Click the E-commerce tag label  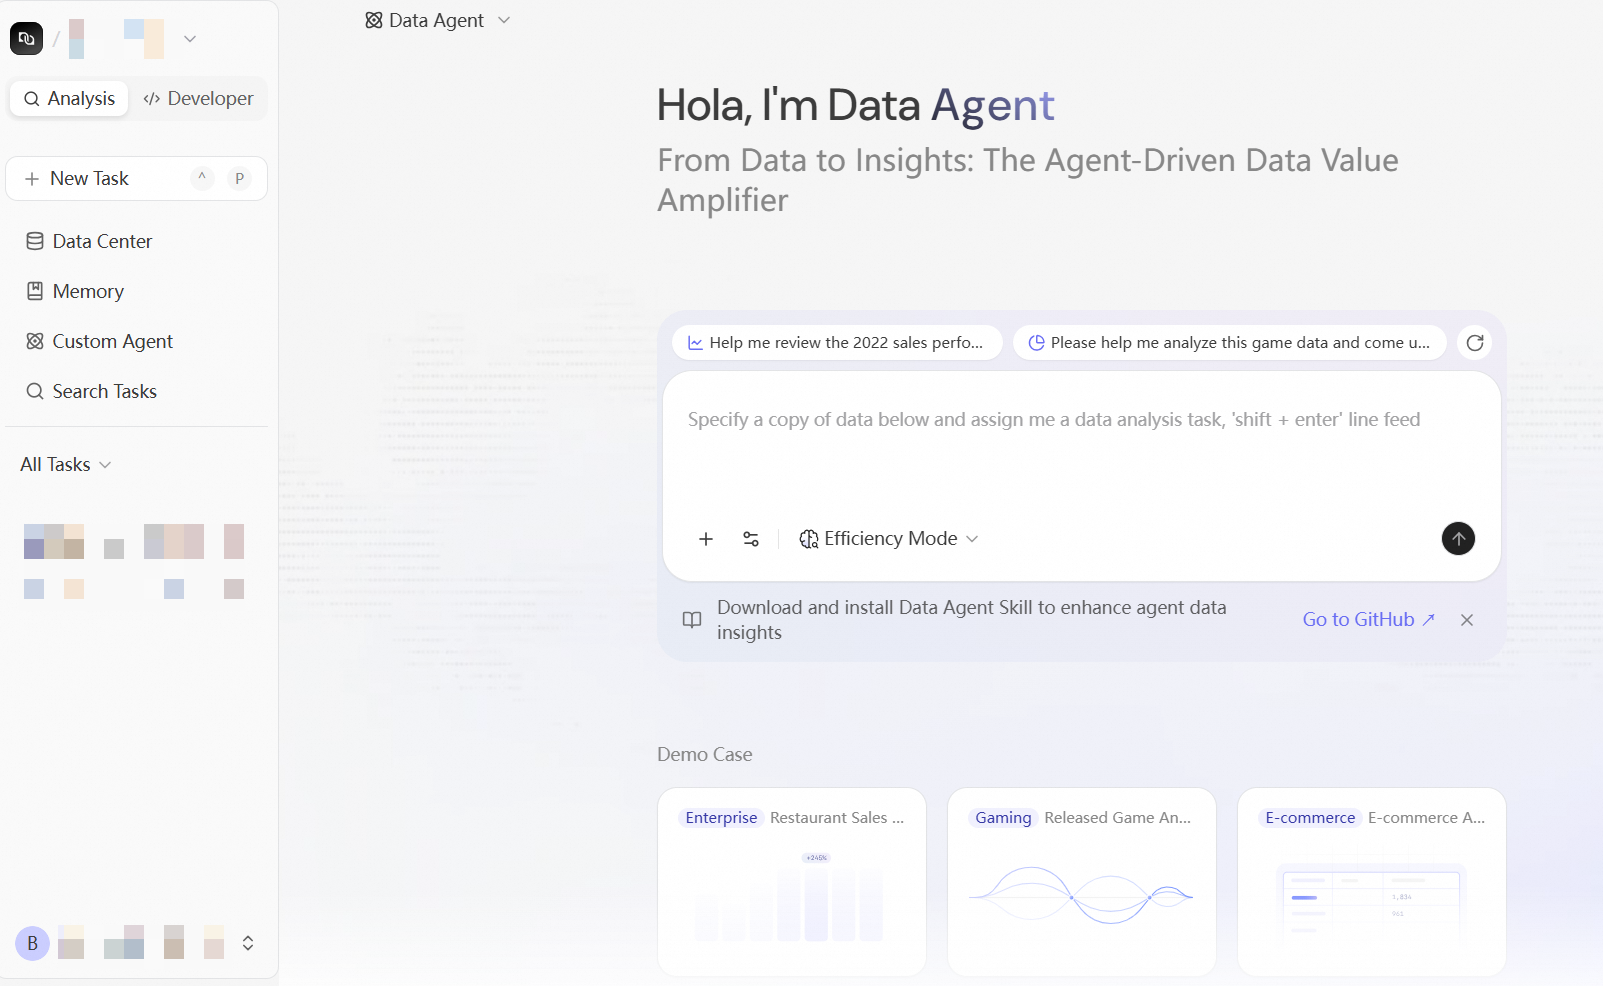pos(1310,818)
